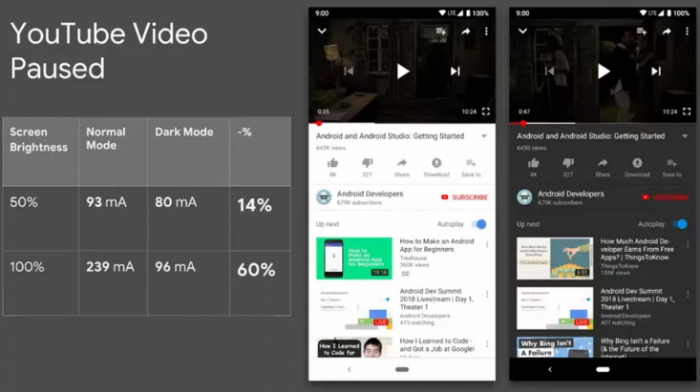
Task: Tap the Download icon in light mode
Action: [436, 163]
